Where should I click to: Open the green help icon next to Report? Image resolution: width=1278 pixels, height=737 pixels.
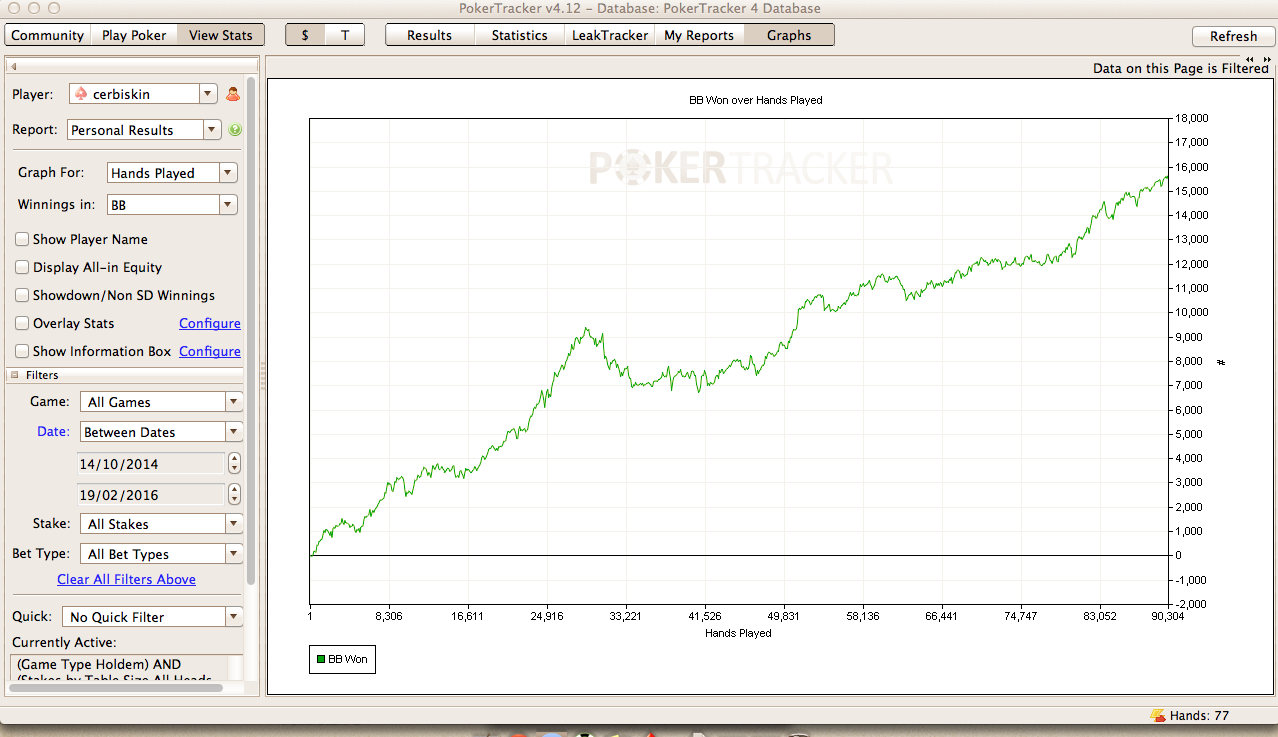tap(235, 130)
